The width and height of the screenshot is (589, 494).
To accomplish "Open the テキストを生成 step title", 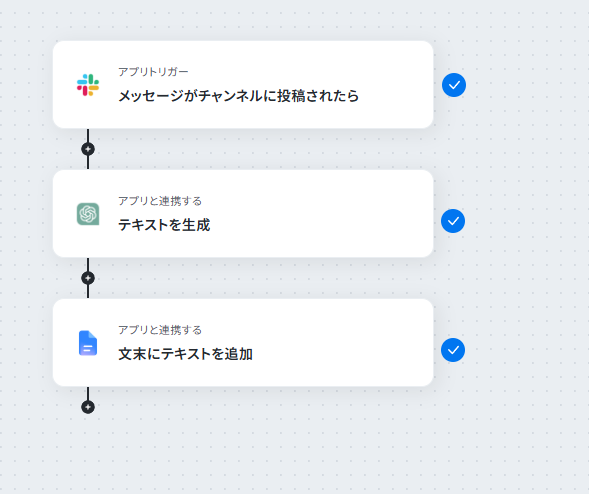I will 164,225.
